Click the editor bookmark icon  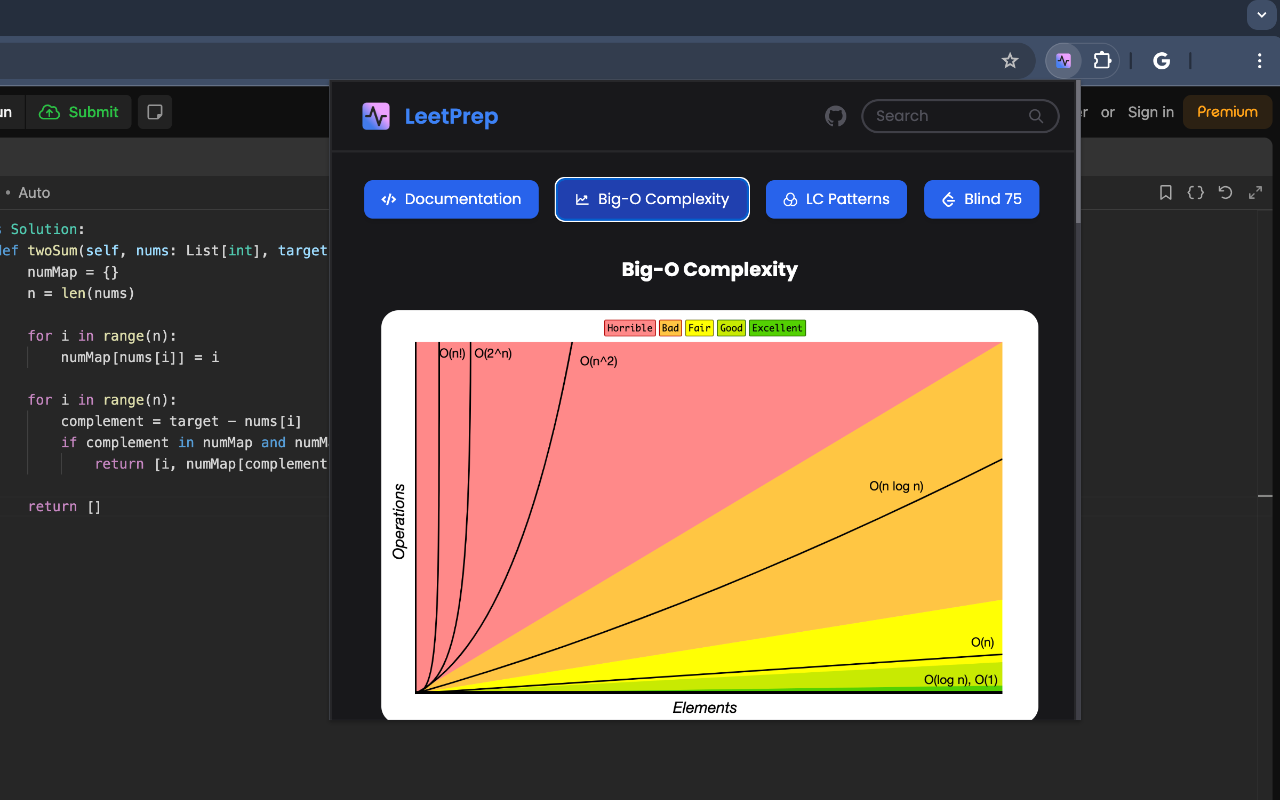coord(1165,193)
